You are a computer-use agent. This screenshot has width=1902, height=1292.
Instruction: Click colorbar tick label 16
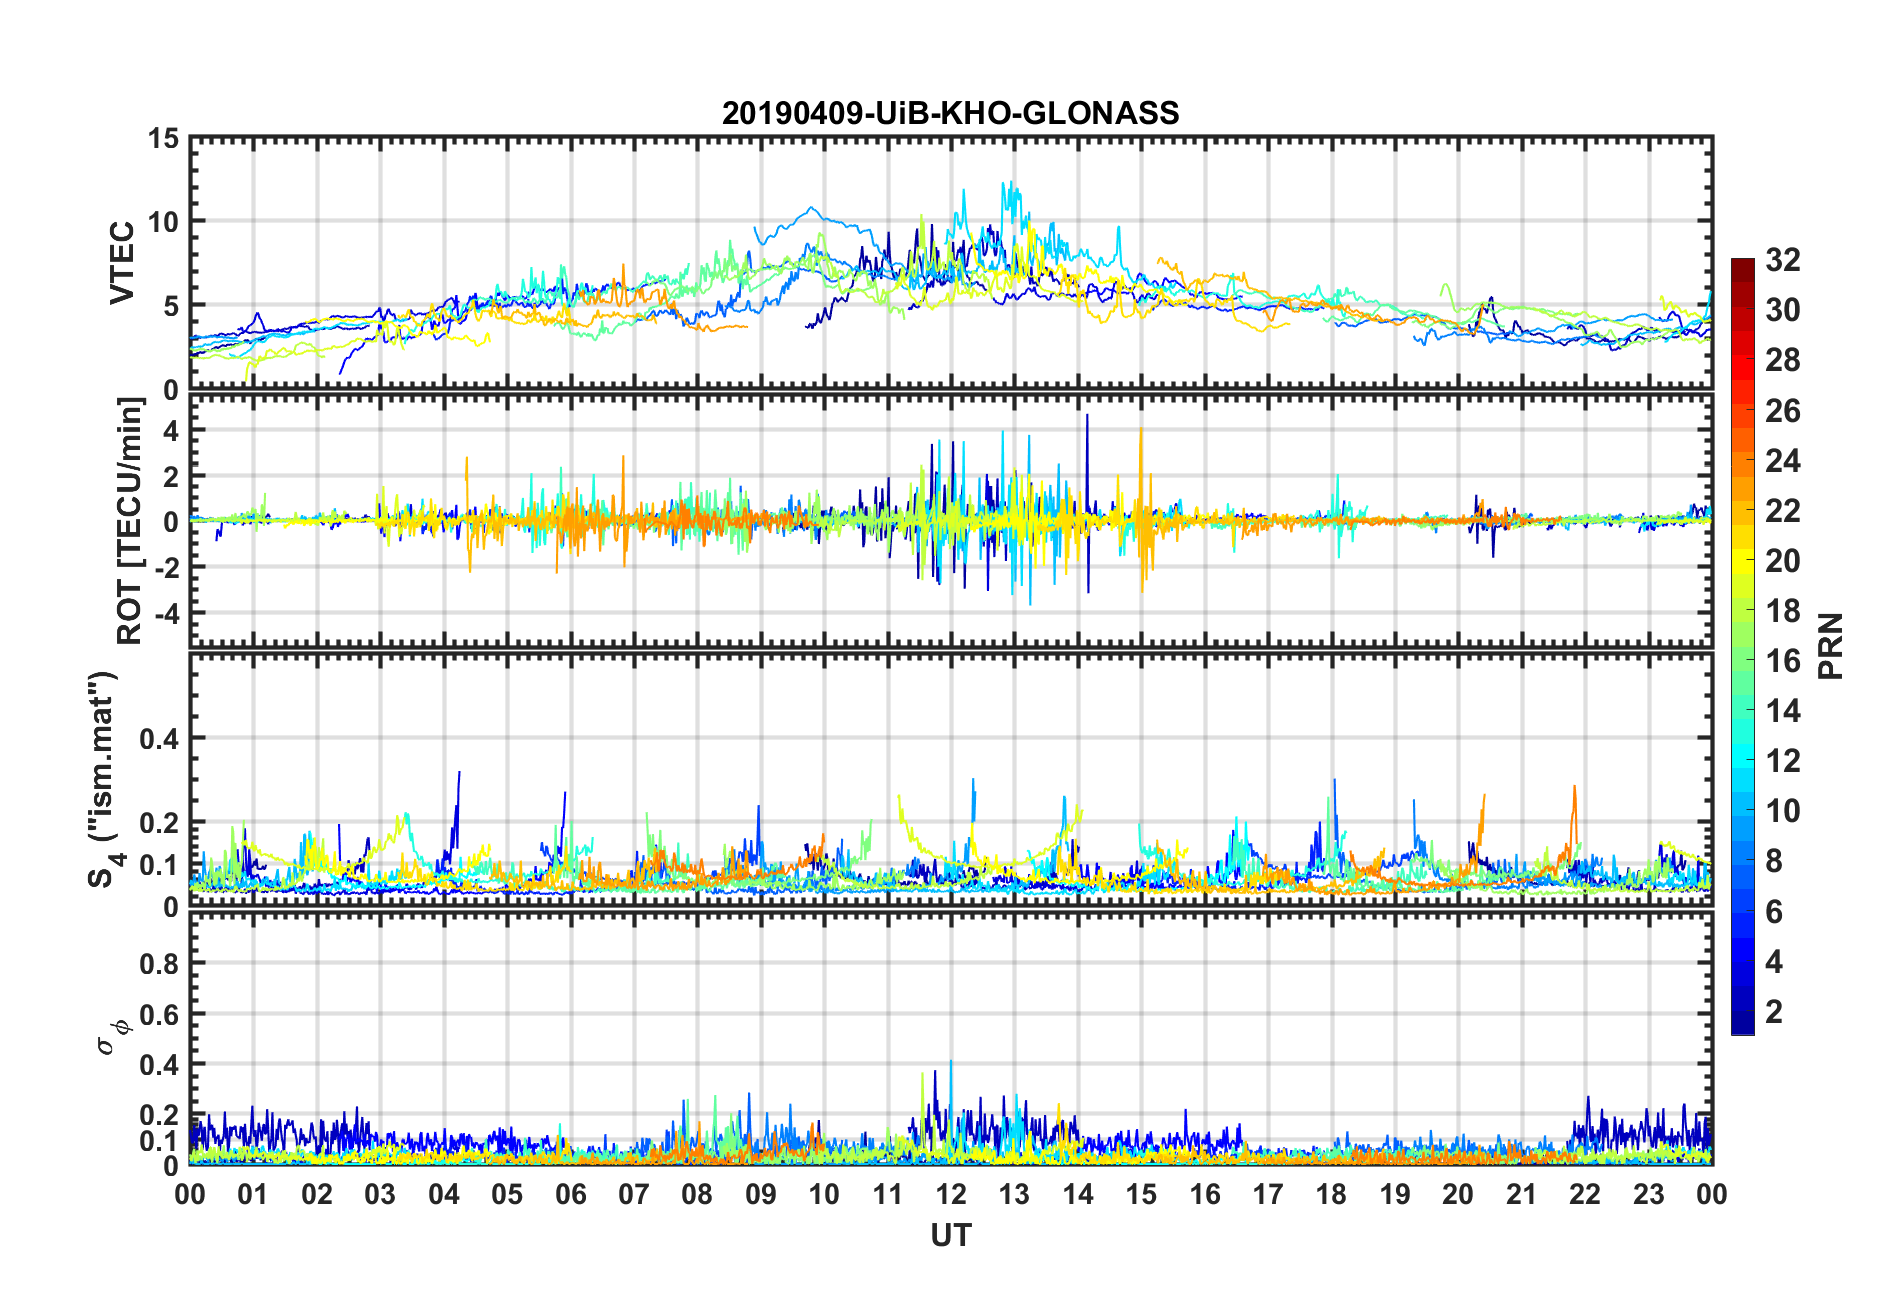tap(1782, 661)
